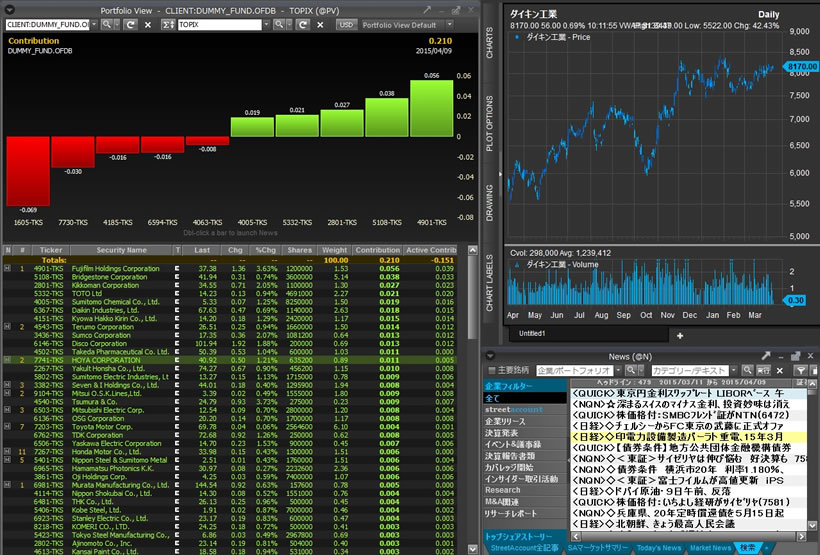Switch to Market News tab

tap(710, 548)
